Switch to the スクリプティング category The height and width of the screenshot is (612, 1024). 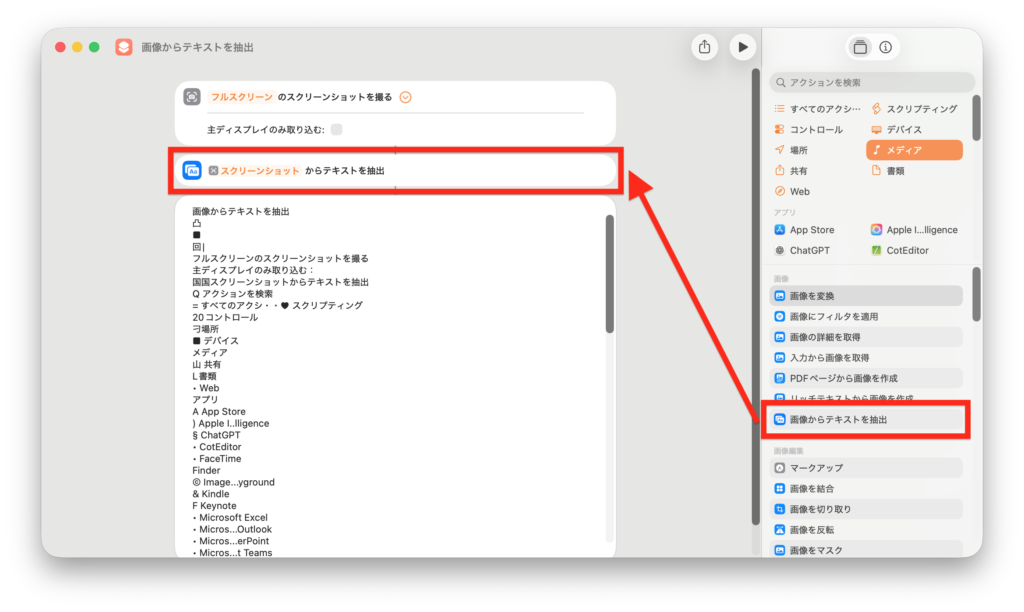click(x=913, y=109)
